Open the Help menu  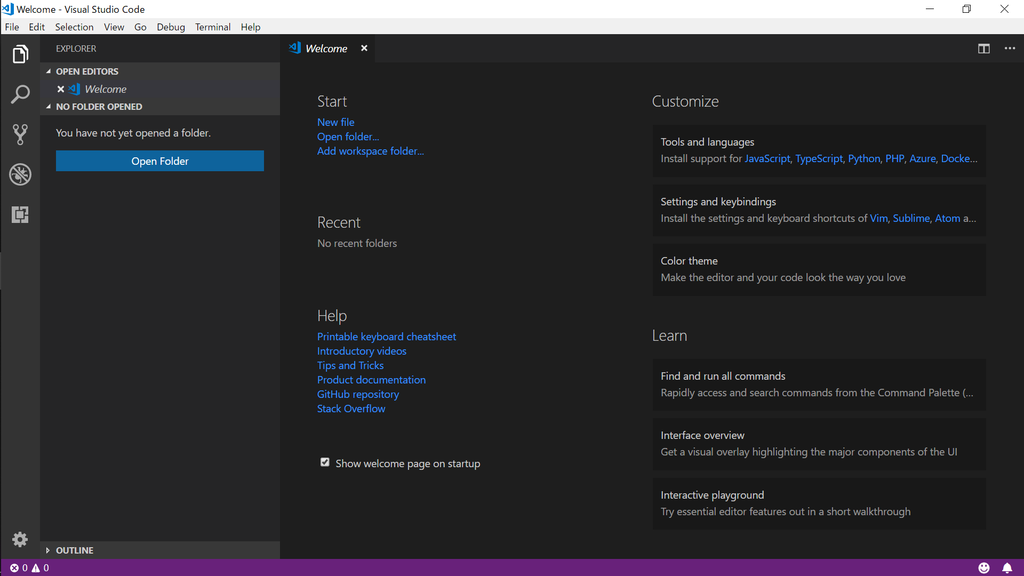click(x=250, y=27)
